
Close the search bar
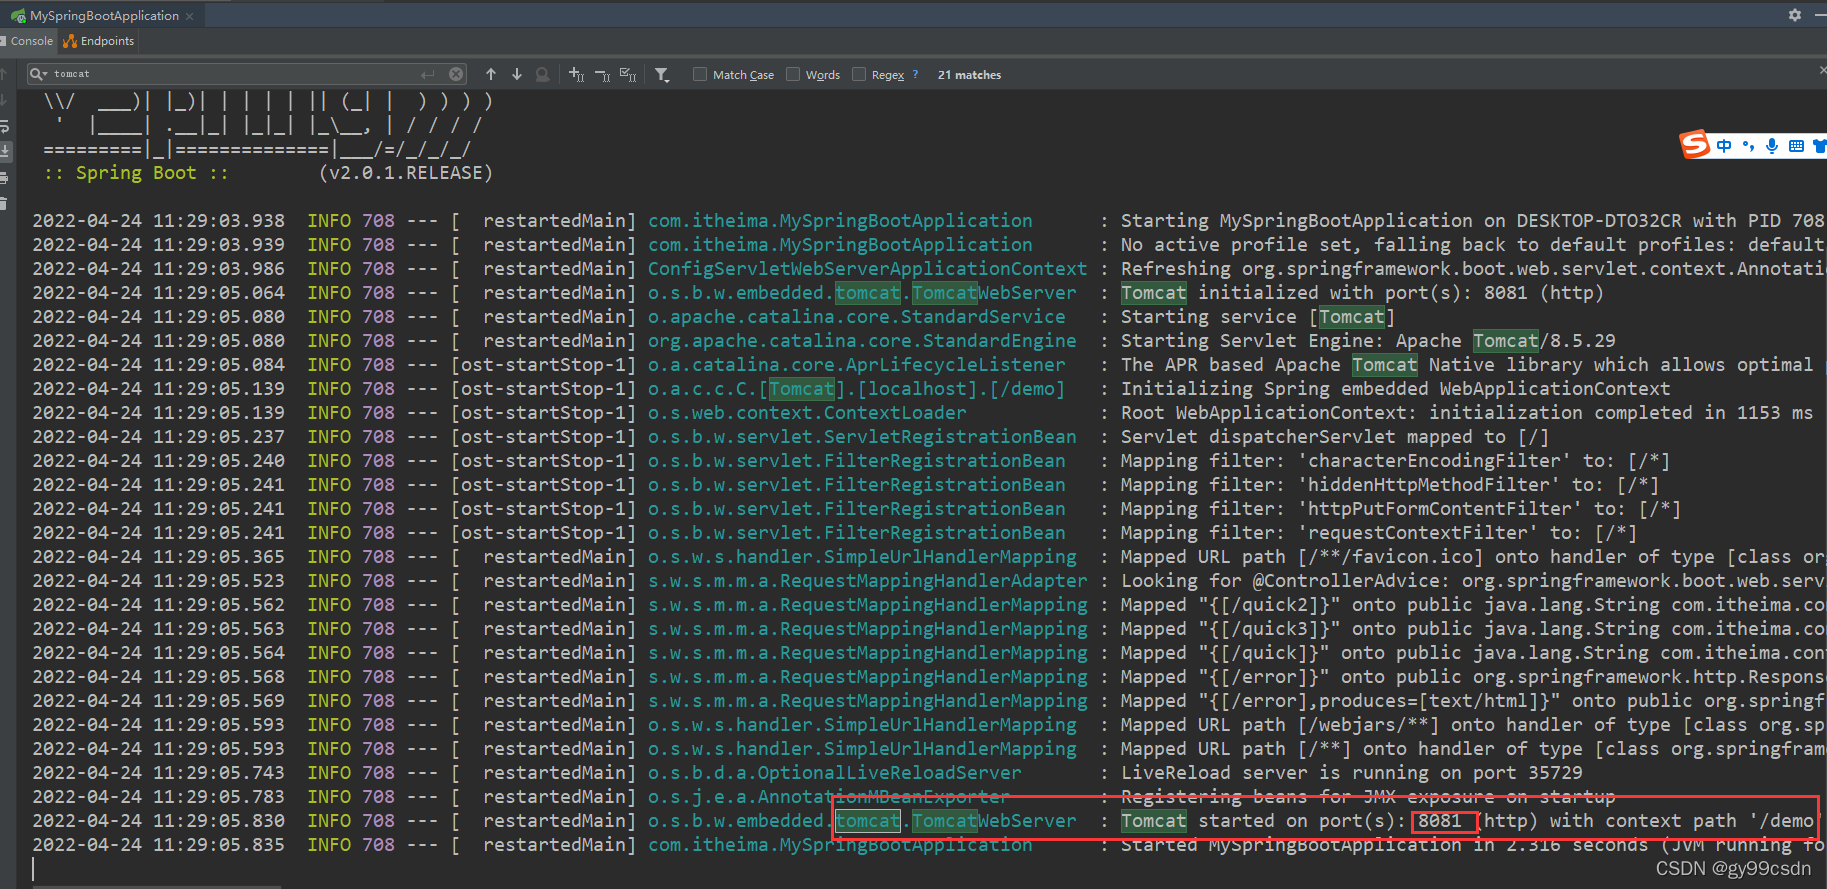coord(1822,70)
